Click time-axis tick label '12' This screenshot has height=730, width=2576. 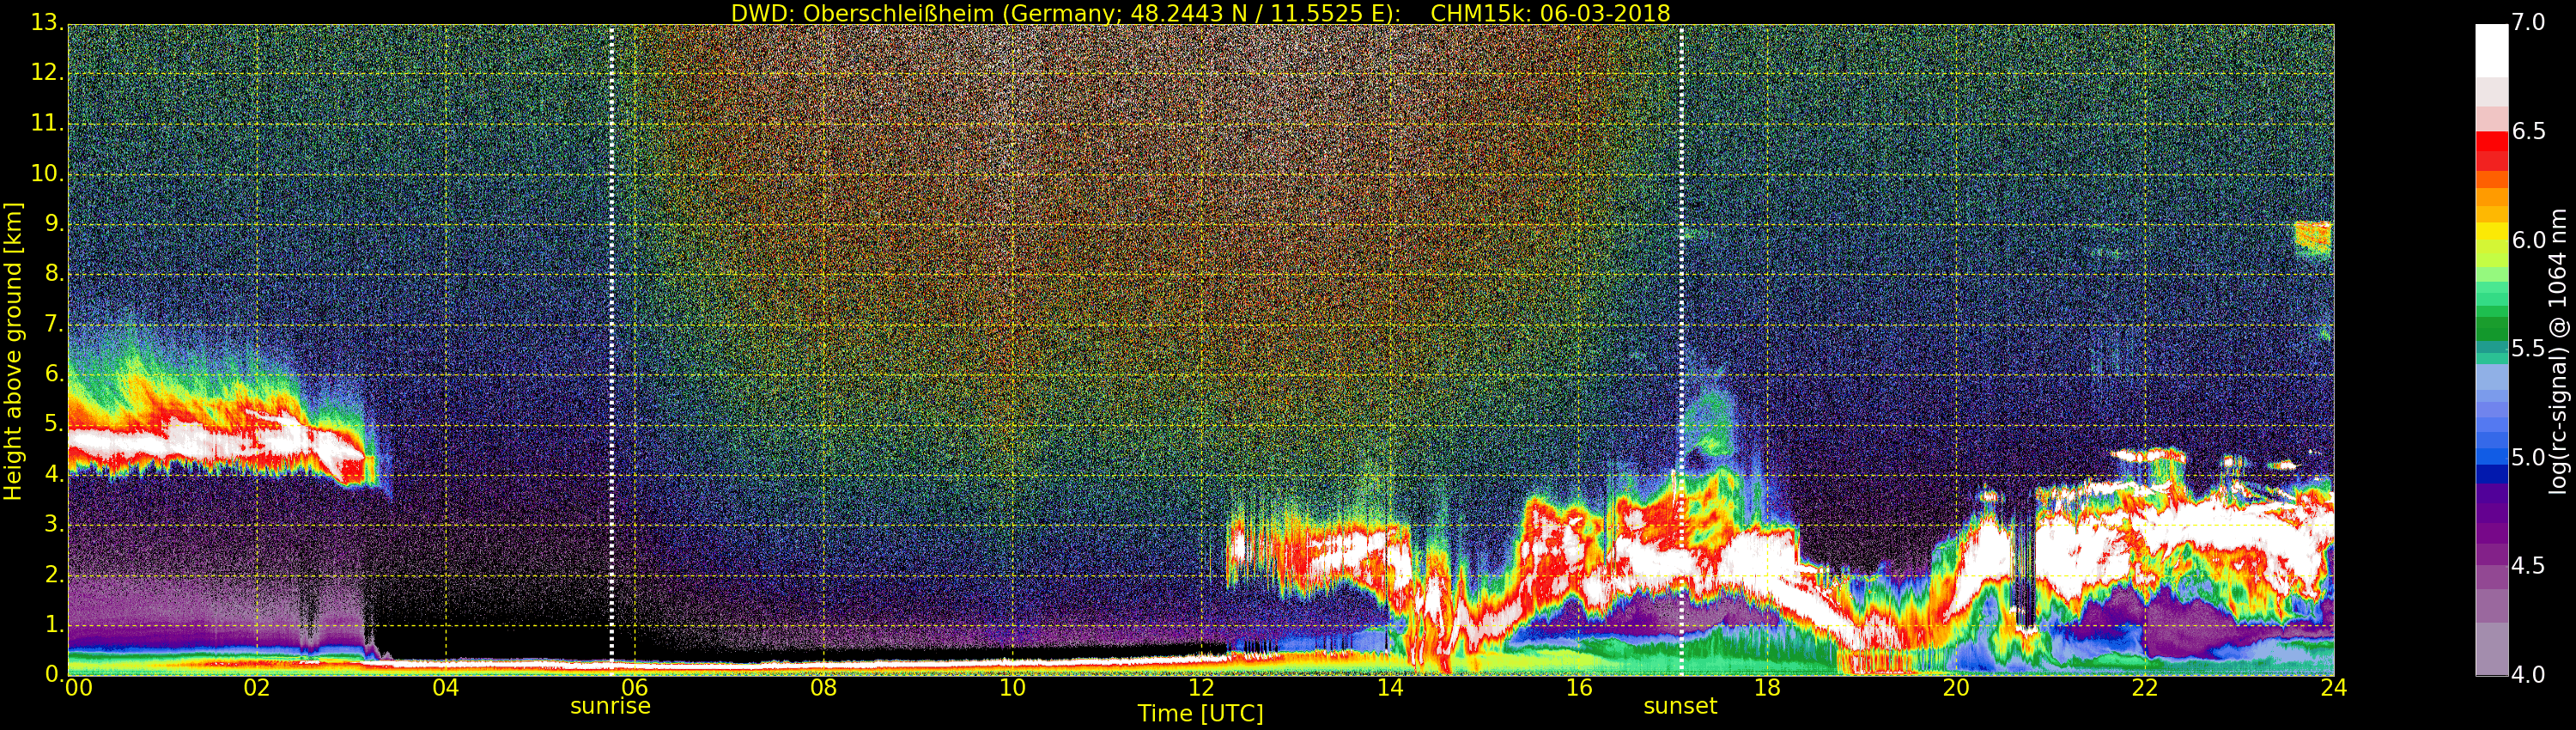pos(1201,688)
